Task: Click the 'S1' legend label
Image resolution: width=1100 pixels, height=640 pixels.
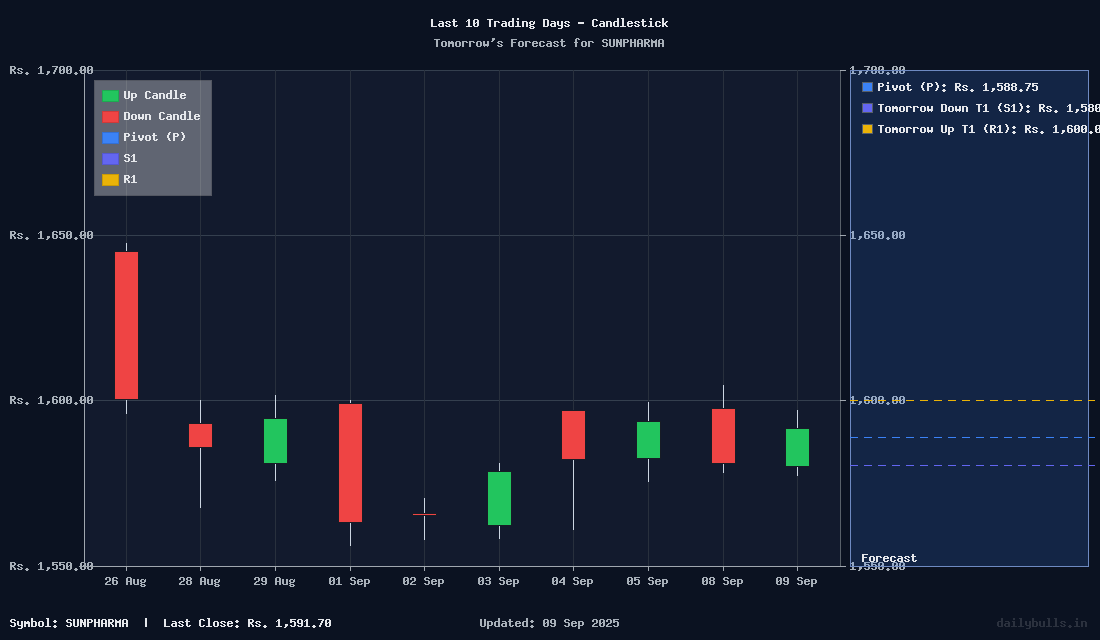Action: click(x=130, y=159)
